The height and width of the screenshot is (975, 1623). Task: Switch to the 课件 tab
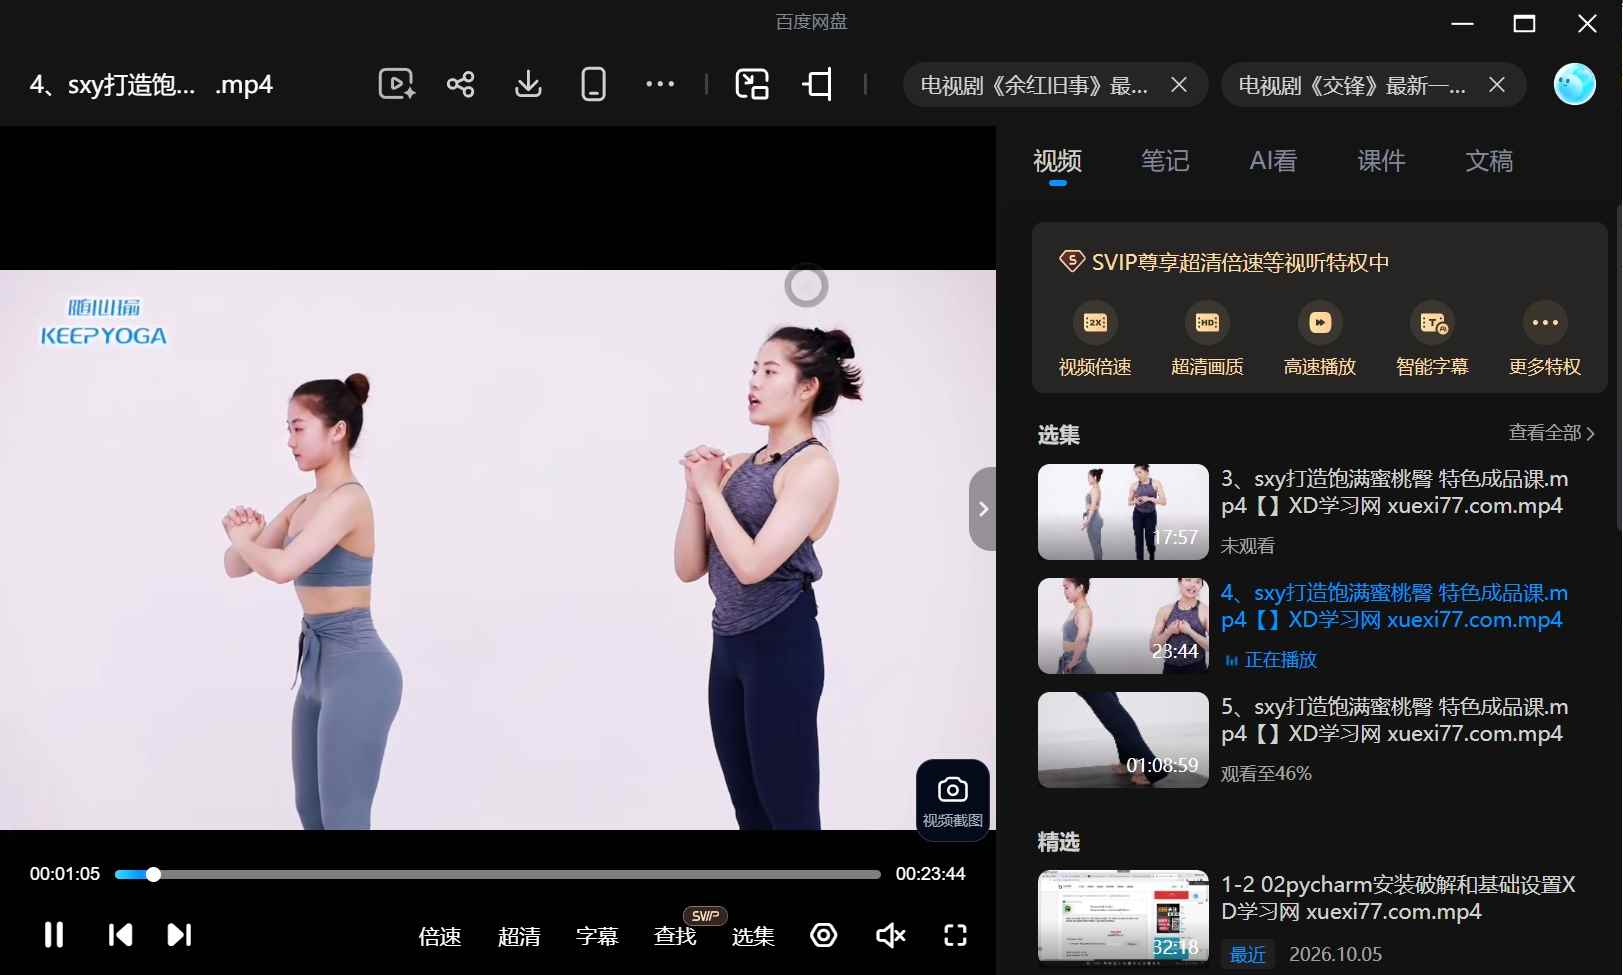pyautogui.click(x=1381, y=161)
